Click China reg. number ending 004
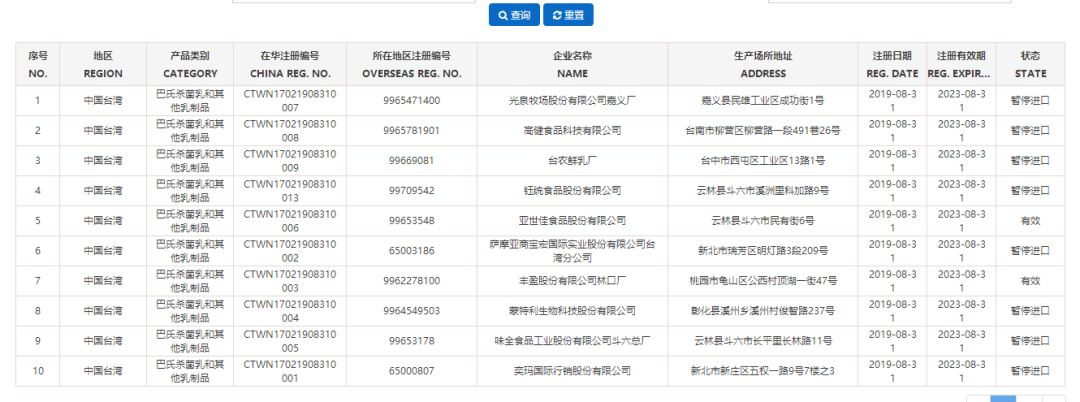 (x=290, y=311)
